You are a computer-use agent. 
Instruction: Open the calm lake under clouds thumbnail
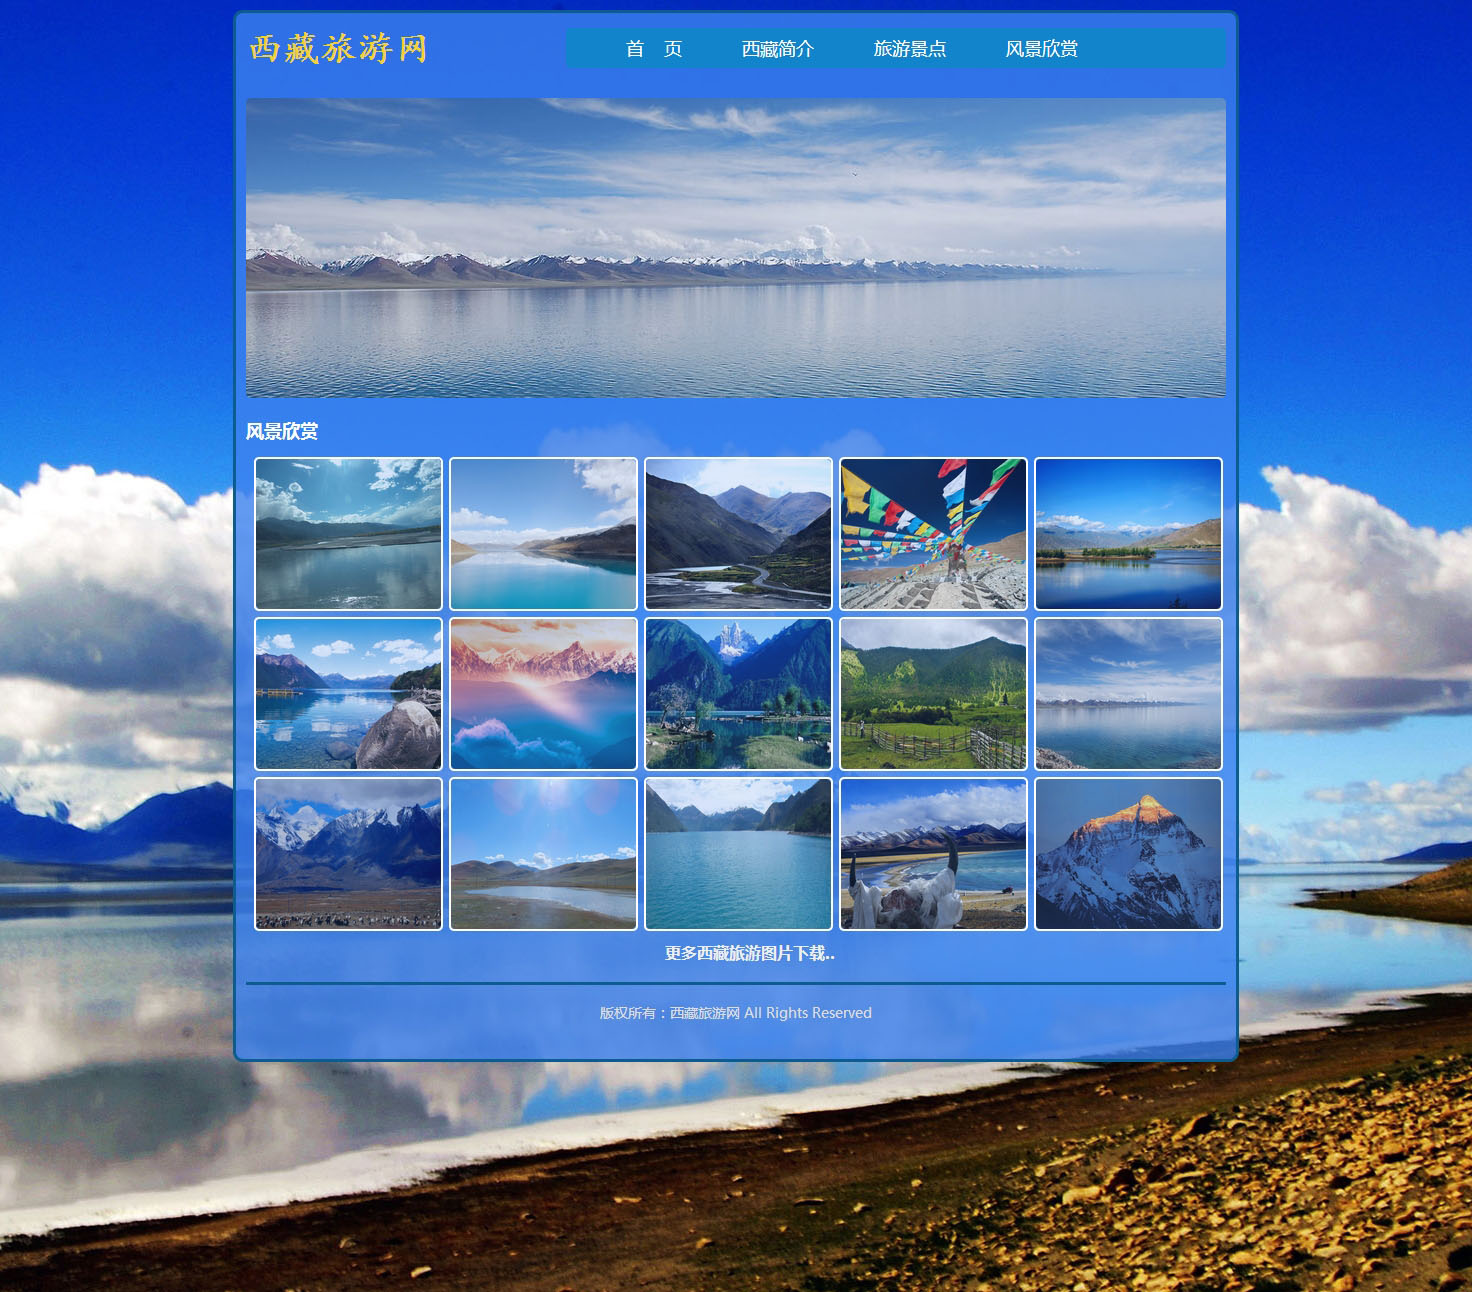tap(1128, 694)
